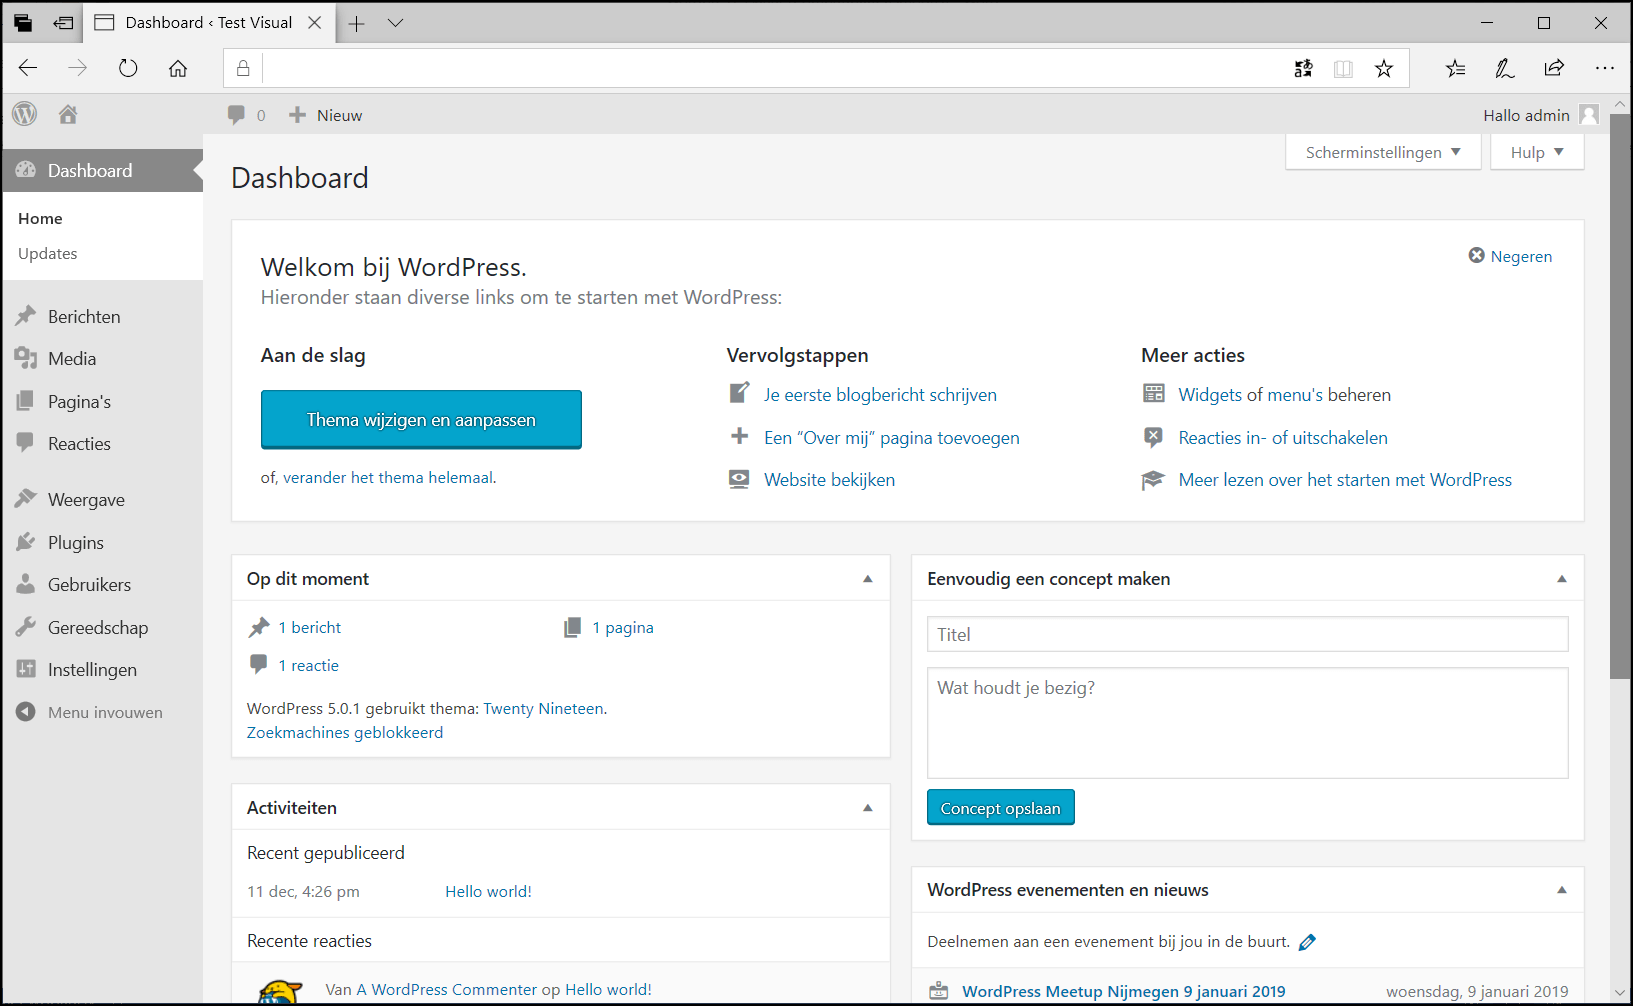Open the site home icon in admin bar

click(68, 114)
